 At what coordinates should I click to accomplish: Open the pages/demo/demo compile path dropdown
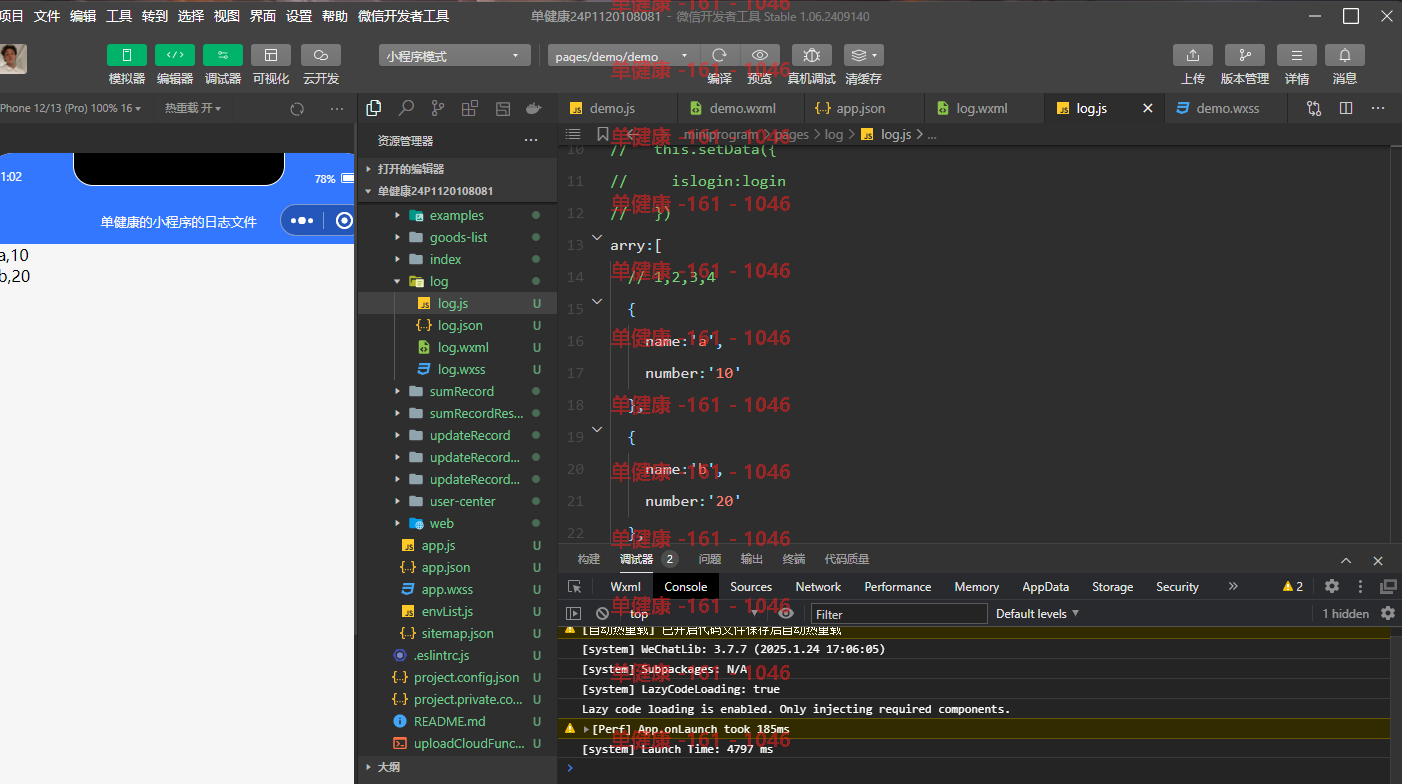pos(624,56)
